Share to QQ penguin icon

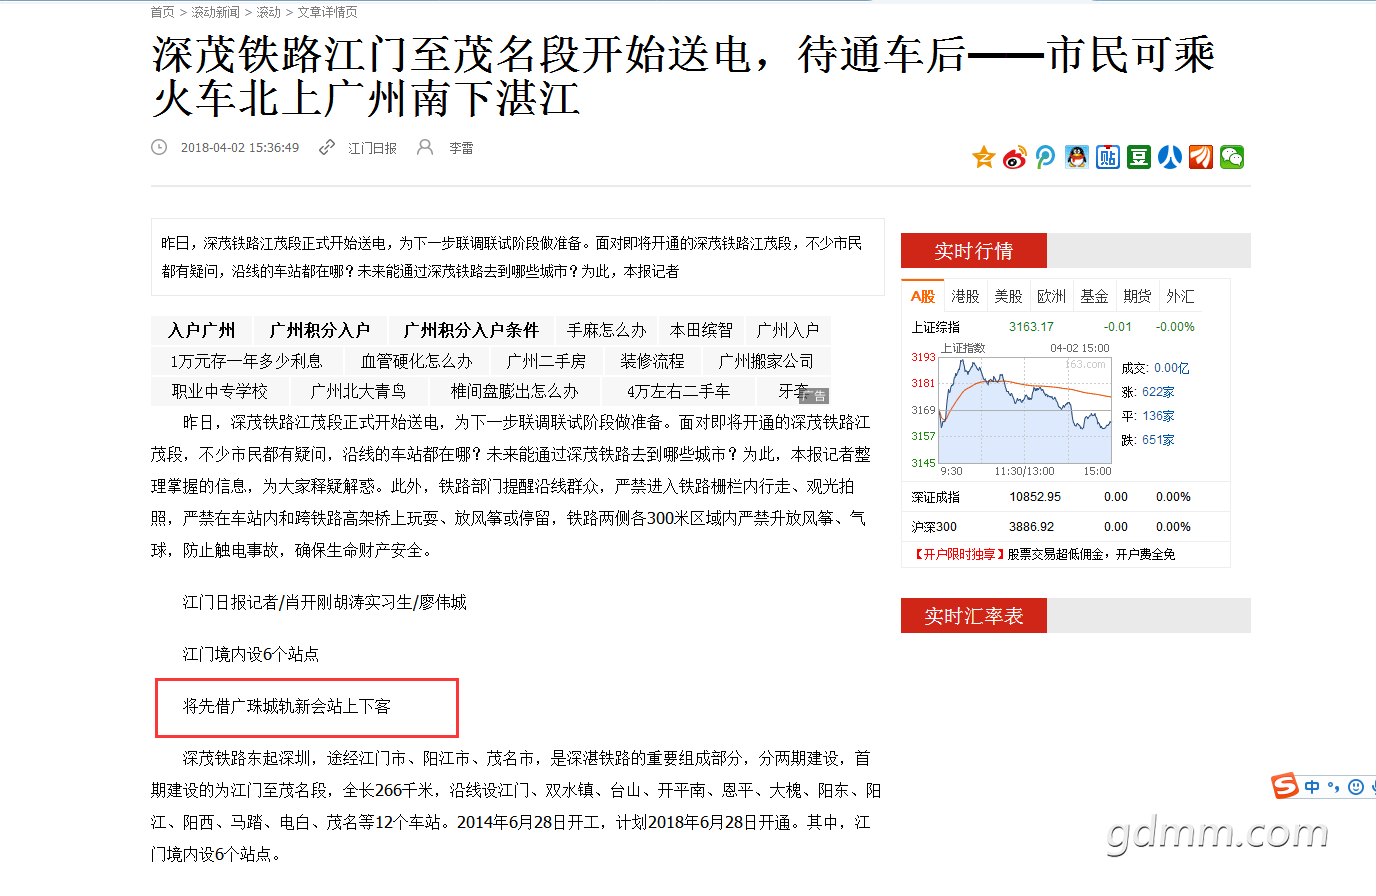pos(1076,157)
